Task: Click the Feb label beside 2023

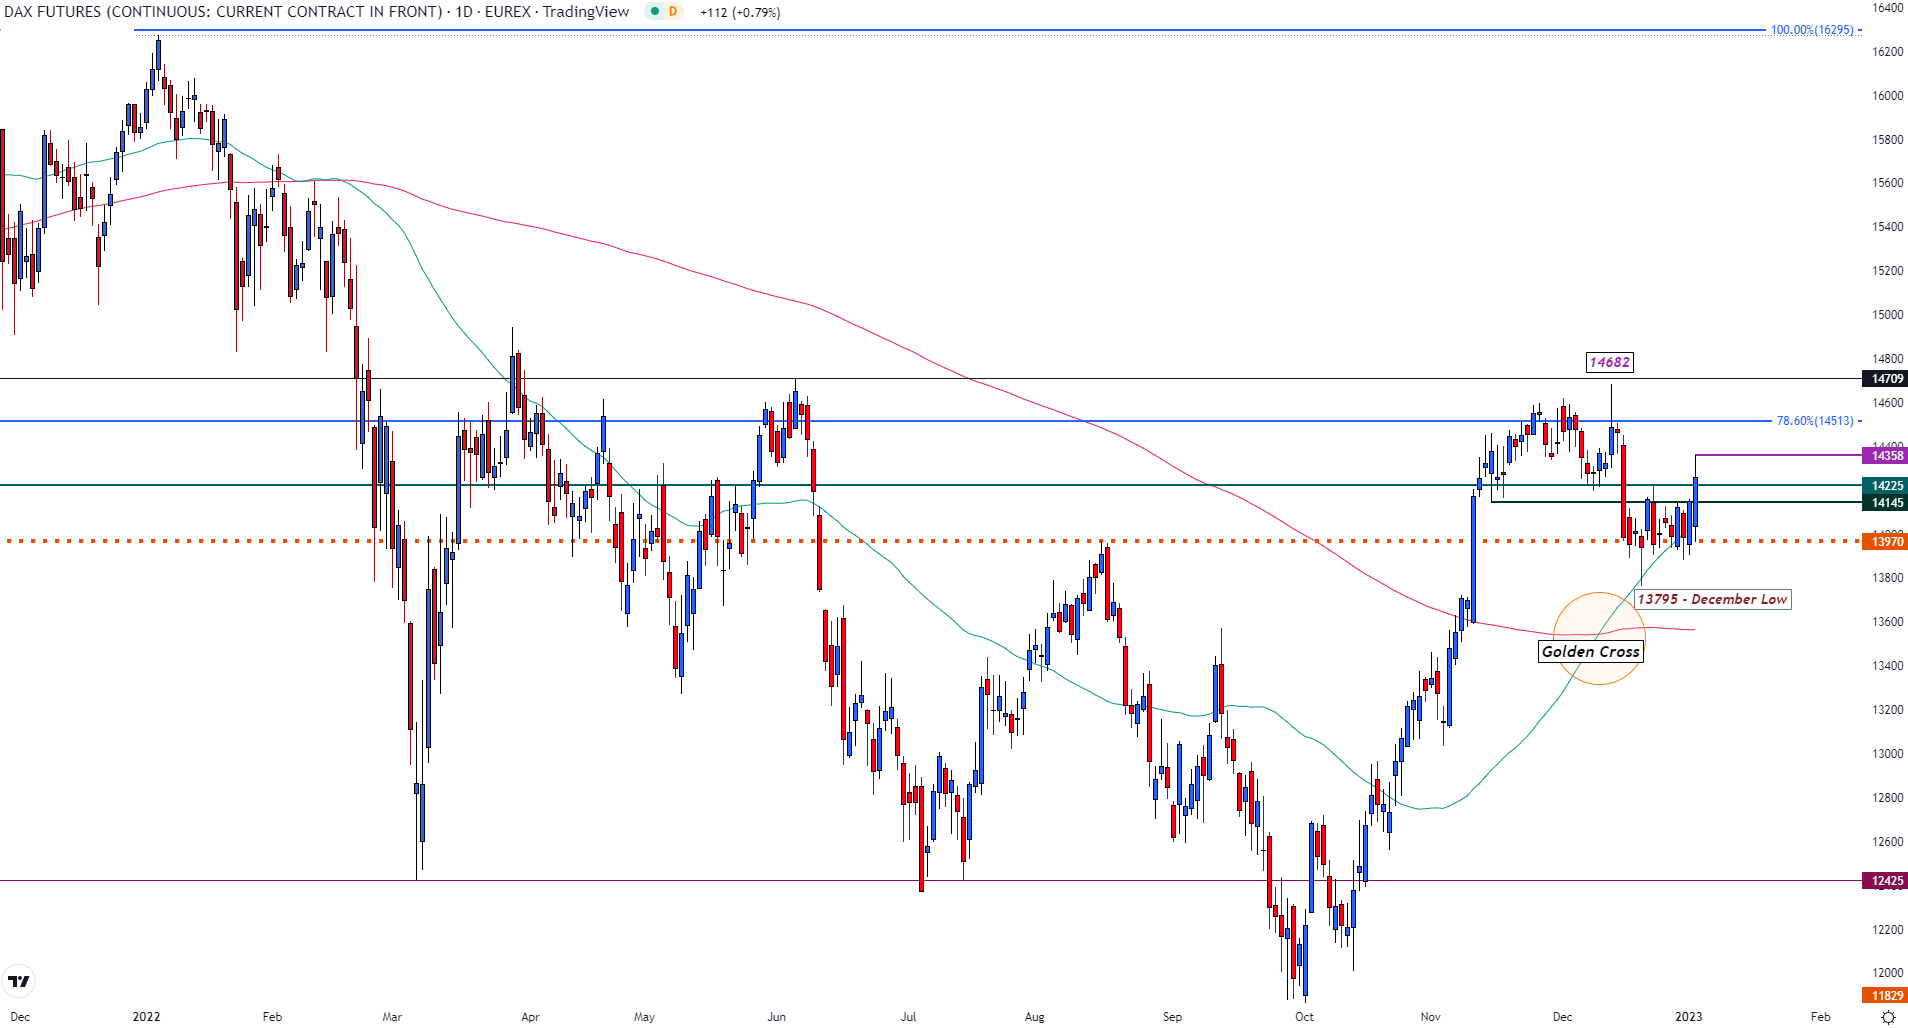Action: pyautogui.click(x=1820, y=1017)
